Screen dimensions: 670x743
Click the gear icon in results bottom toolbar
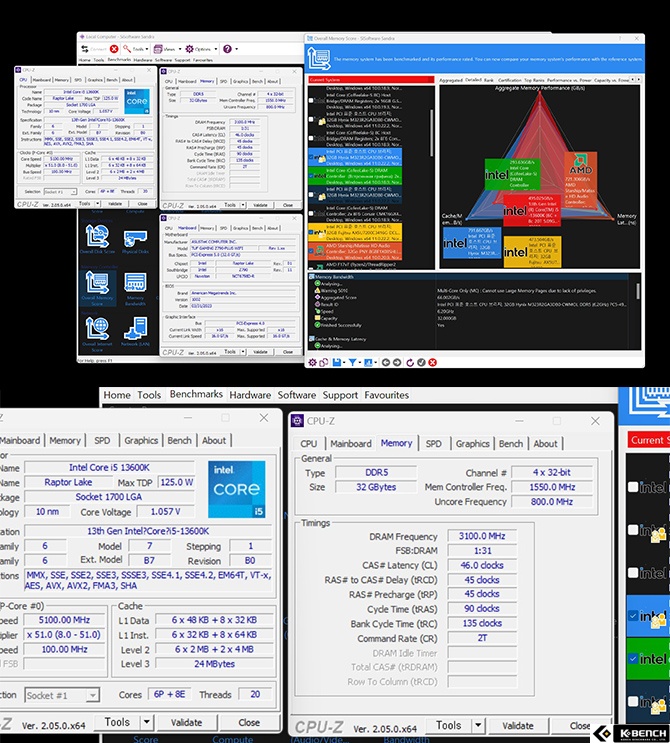tap(313, 362)
